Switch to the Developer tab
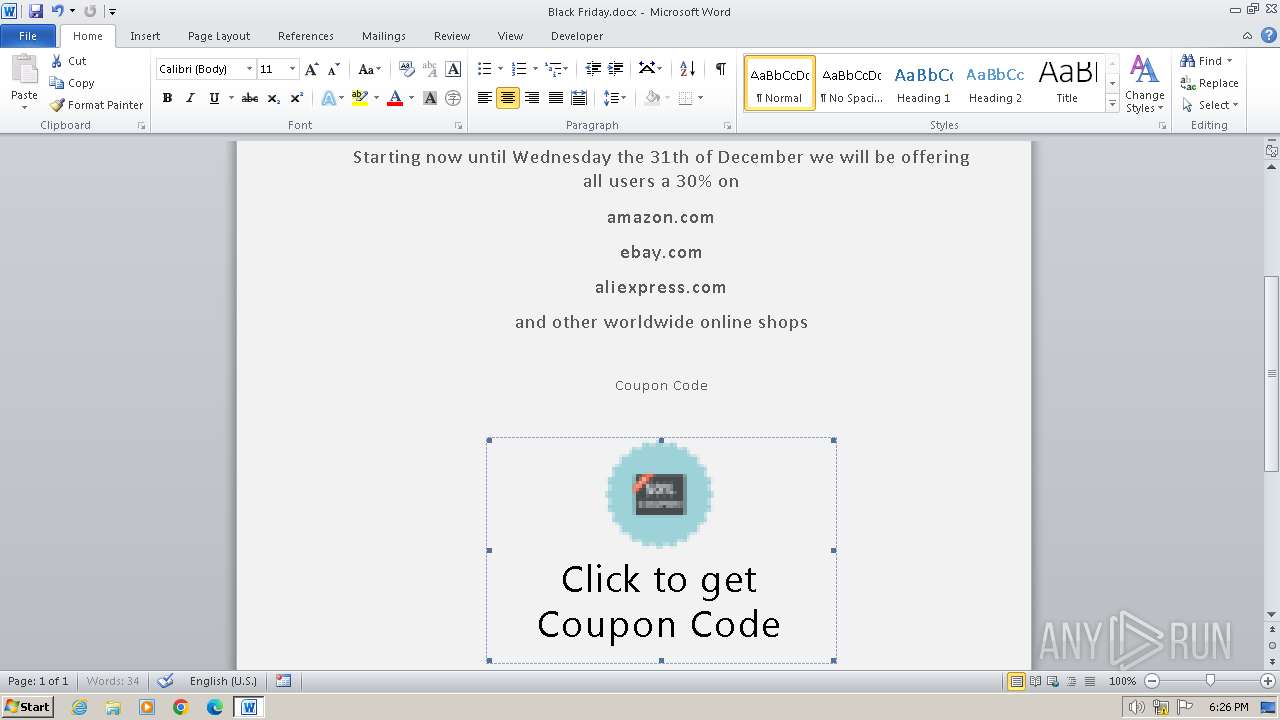This screenshot has height=720, width=1280. pyautogui.click(x=577, y=36)
